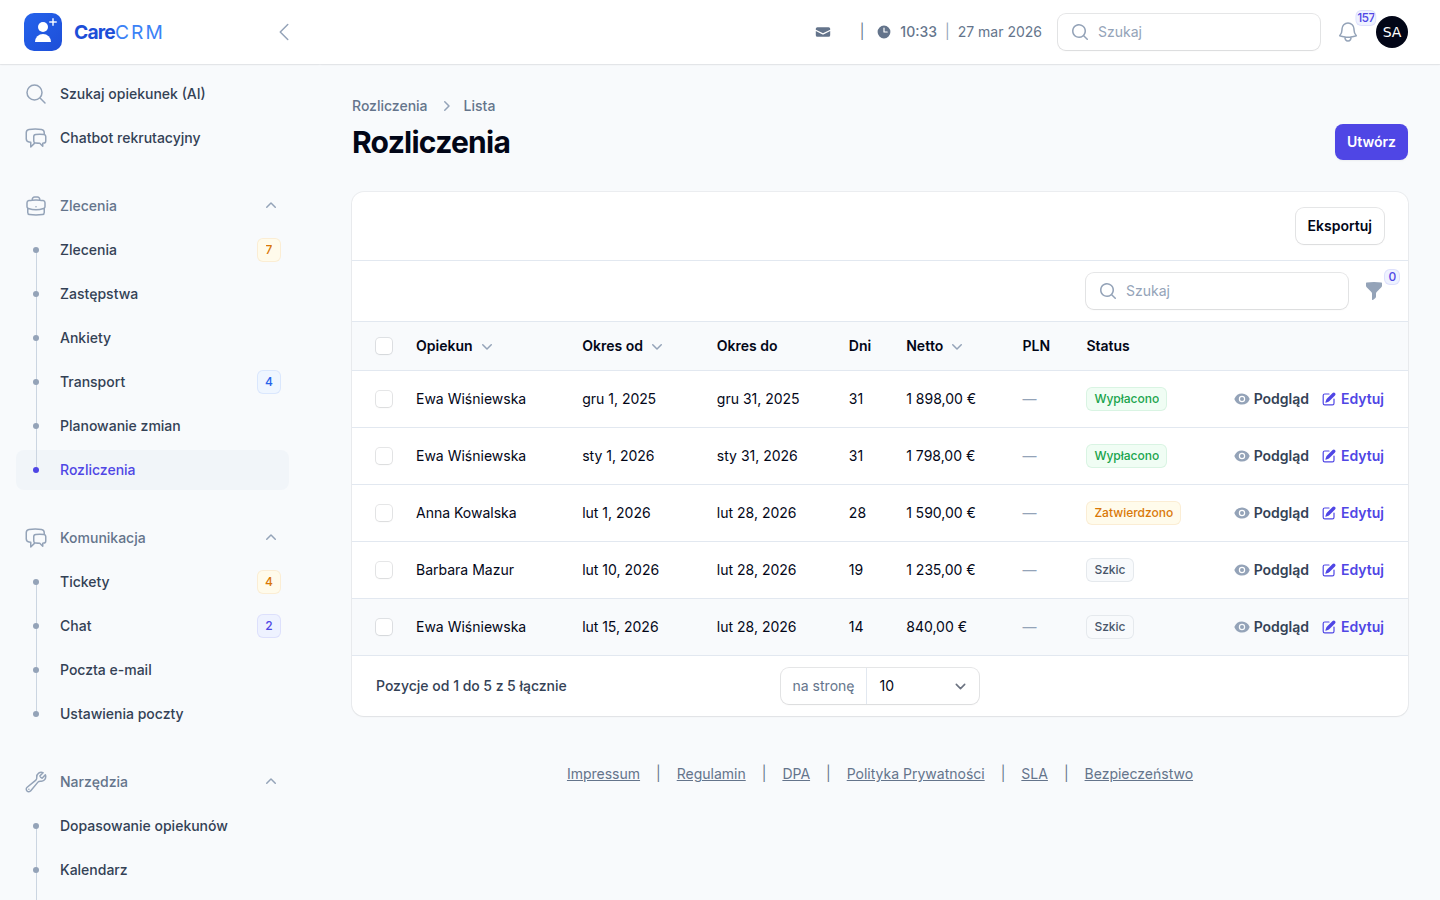Click the CareCRM logo
This screenshot has height=900, width=1440.
[x=93, y=32]
